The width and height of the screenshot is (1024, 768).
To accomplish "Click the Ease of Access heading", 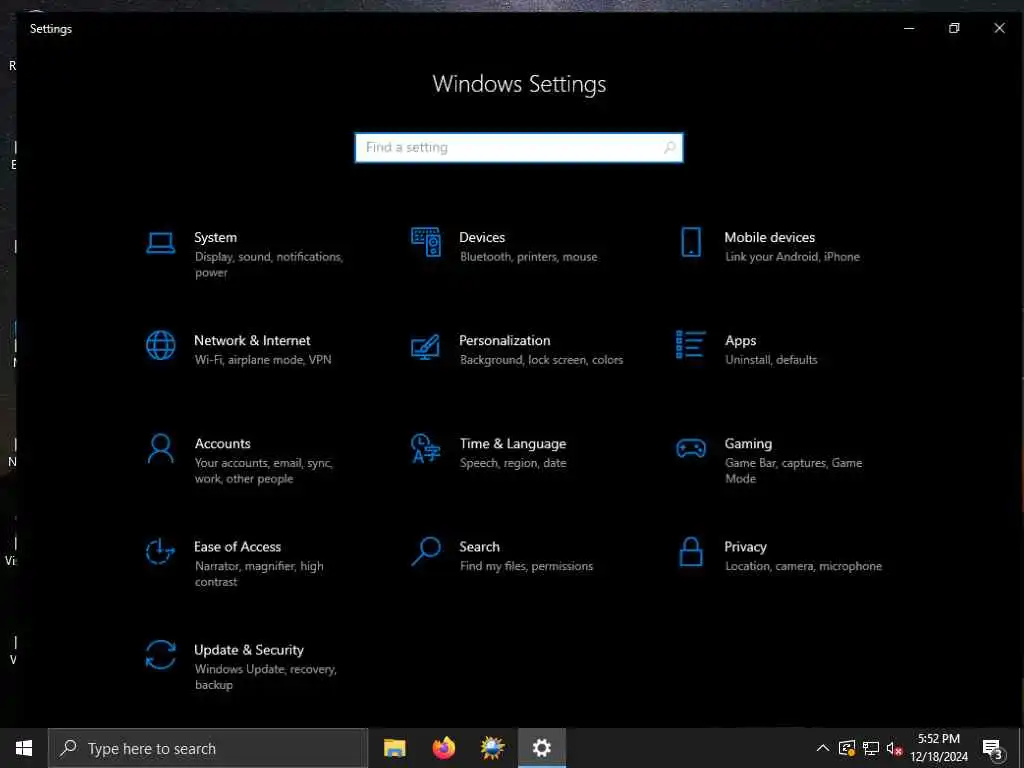I will pos(238,547).
